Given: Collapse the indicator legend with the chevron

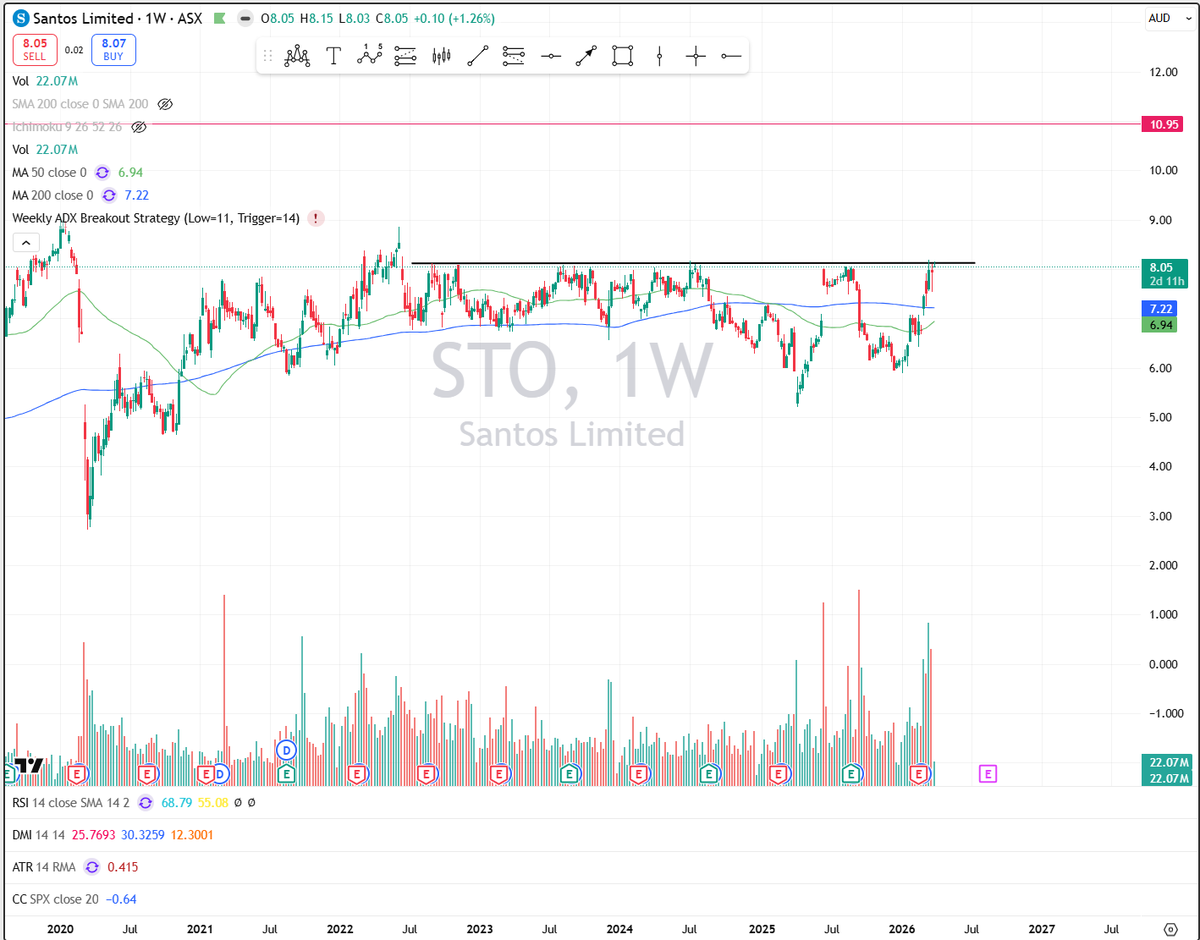Looking at the screenshot, I should [26, 242].
